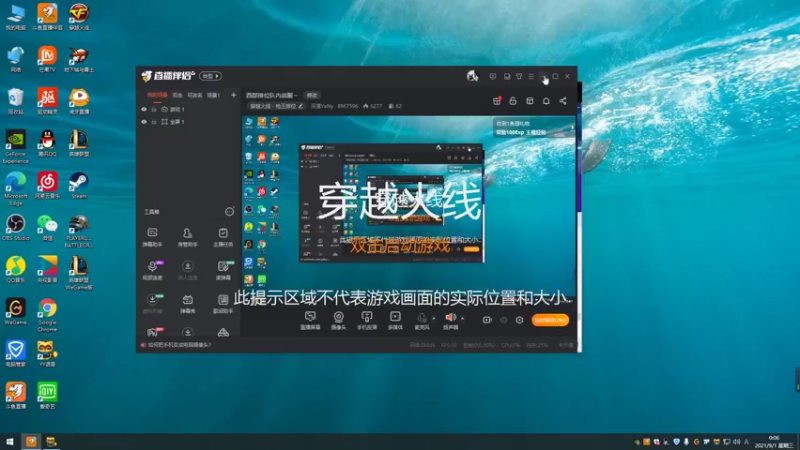Add a screen capture source from bottom toolbar

click(310, 320)
